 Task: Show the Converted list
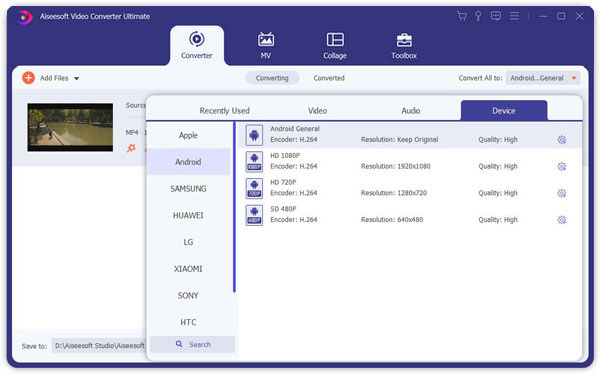coord(329,78)
